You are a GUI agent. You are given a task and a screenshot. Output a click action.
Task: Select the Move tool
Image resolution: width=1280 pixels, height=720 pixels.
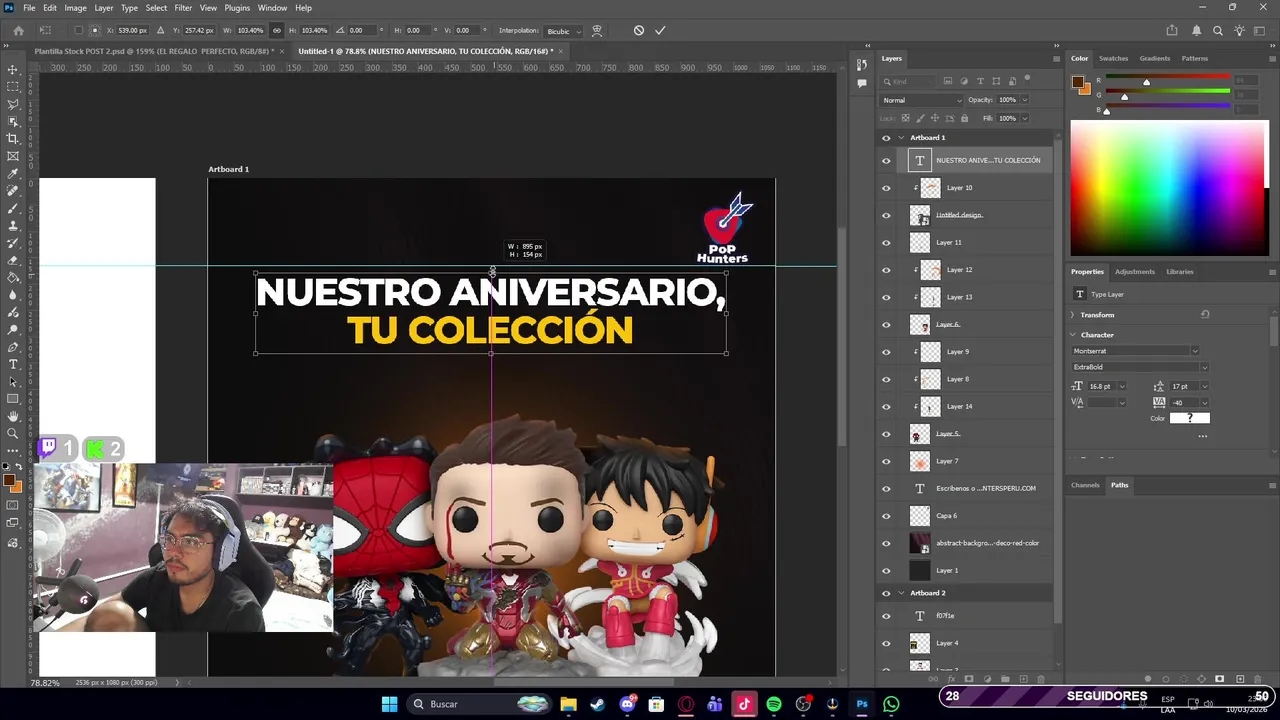[x=13, y=70]
